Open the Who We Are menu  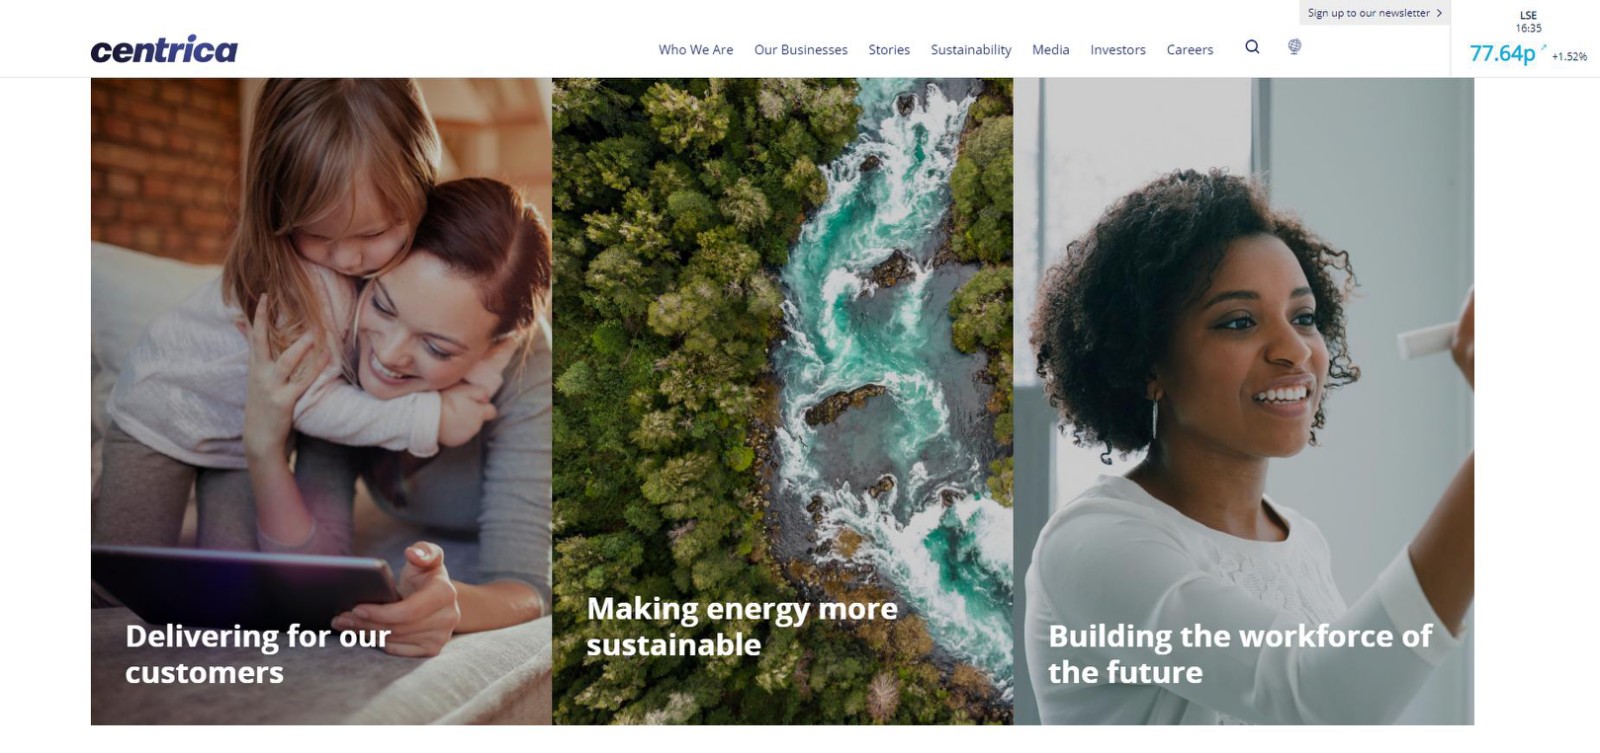[696, 50]
